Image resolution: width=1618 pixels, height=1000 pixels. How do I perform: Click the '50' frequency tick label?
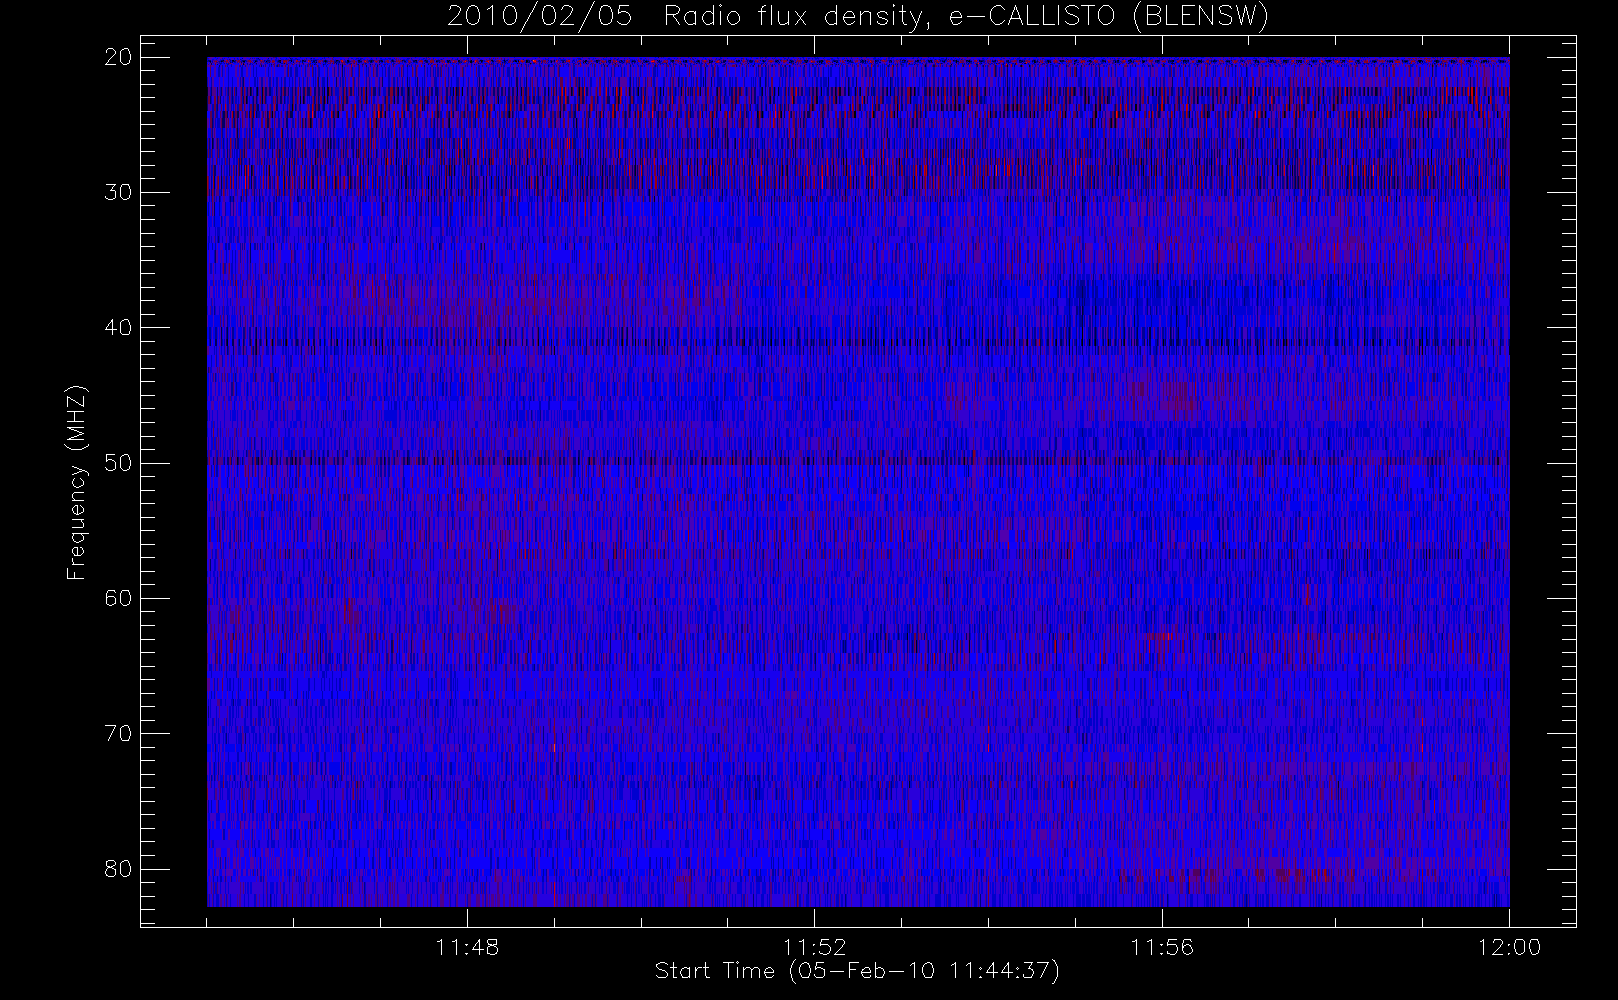pyautogui.click(x=118, y=462)
